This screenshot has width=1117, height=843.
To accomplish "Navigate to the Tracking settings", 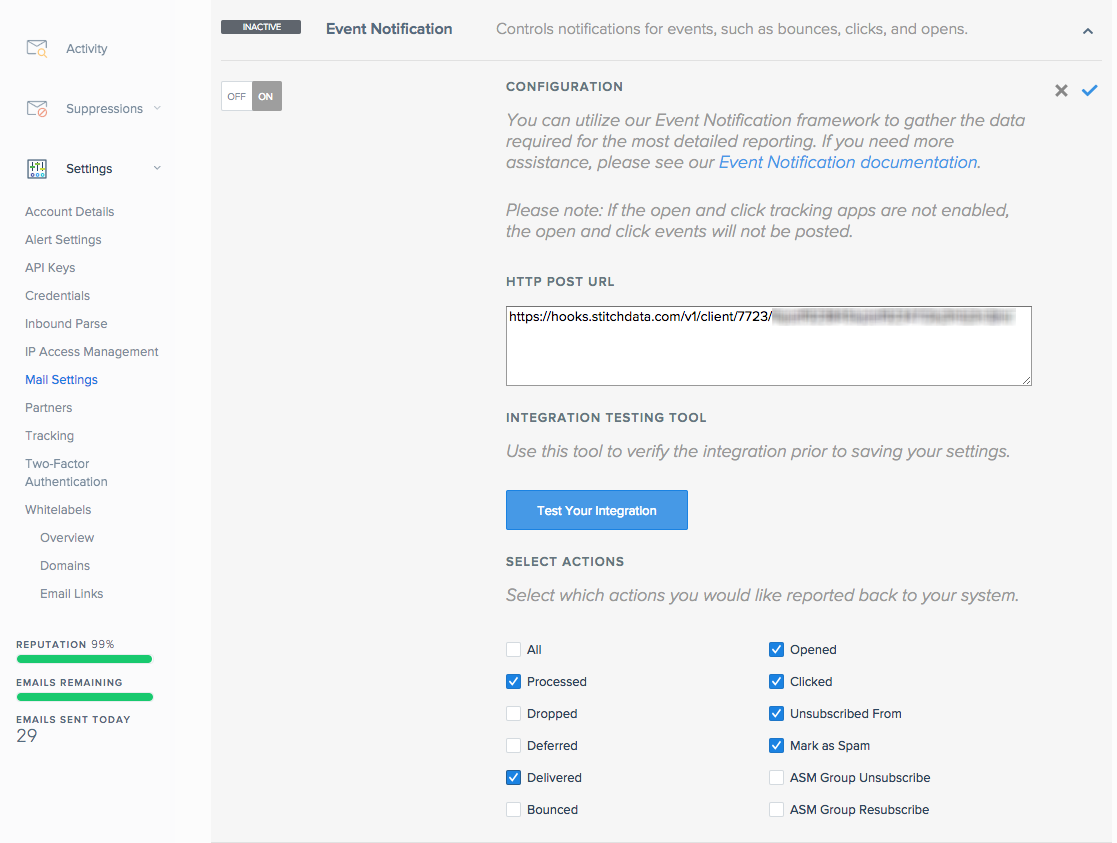I will 49,435.
